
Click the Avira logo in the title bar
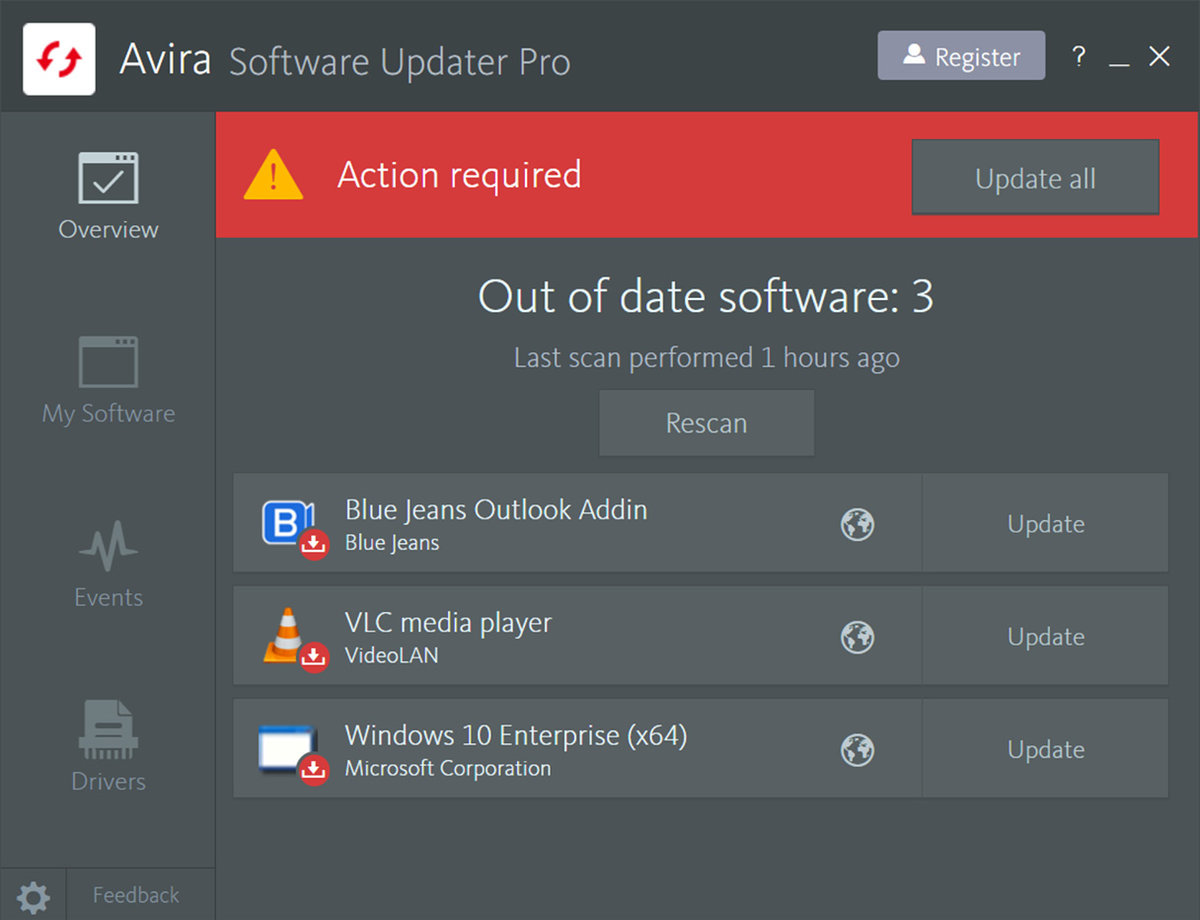tap(58, 56)
